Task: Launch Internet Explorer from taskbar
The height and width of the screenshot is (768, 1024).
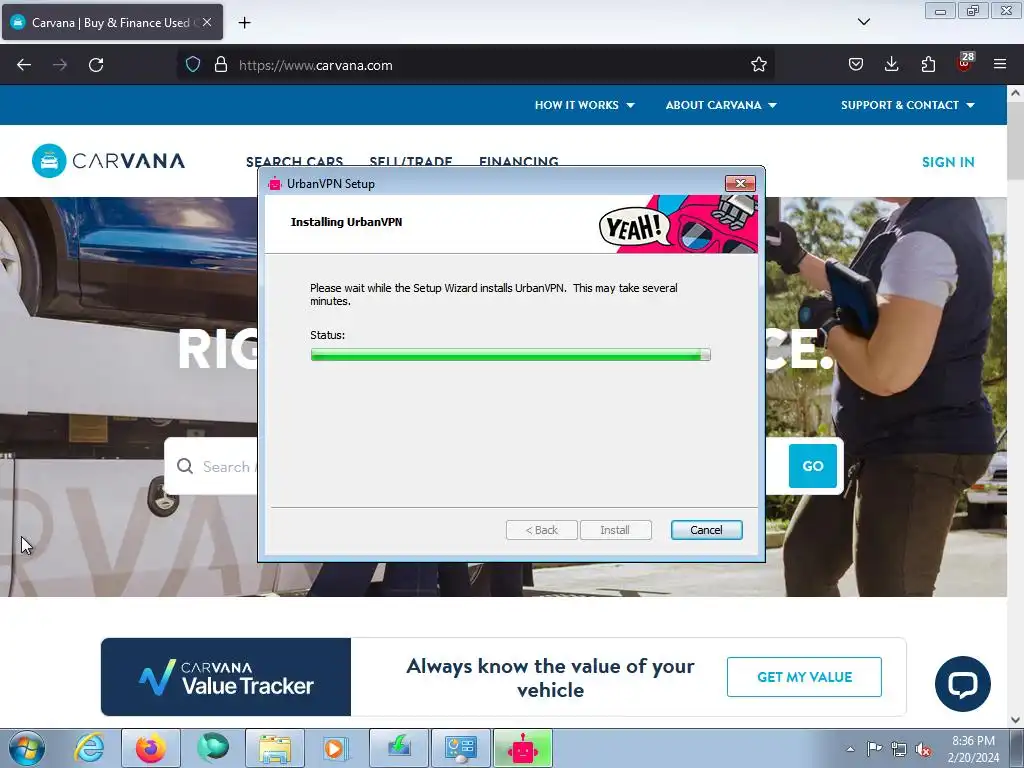Action: pyautogui.click(x=89, y=748)
